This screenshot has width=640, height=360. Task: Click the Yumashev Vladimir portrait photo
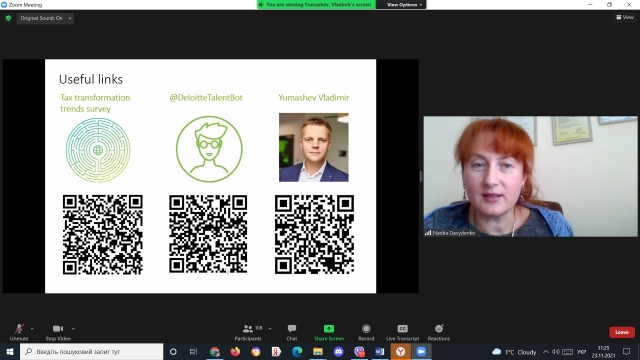(x=314, y=147)
